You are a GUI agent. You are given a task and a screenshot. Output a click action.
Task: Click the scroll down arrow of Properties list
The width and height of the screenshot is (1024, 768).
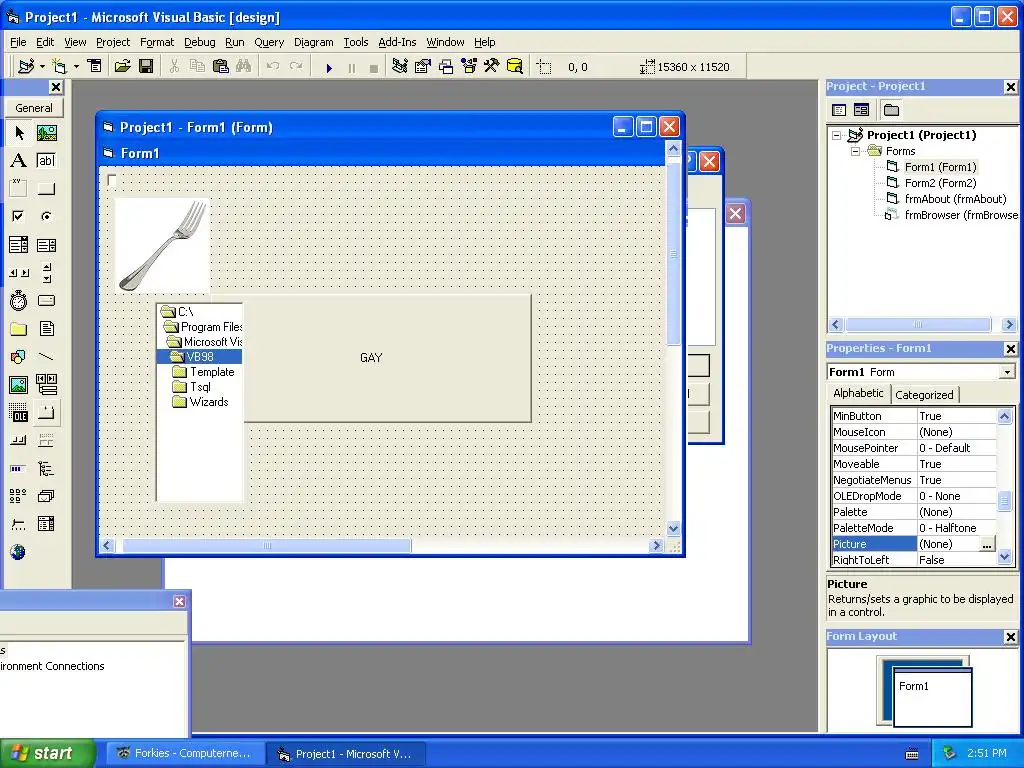(x=1004, y=557)
